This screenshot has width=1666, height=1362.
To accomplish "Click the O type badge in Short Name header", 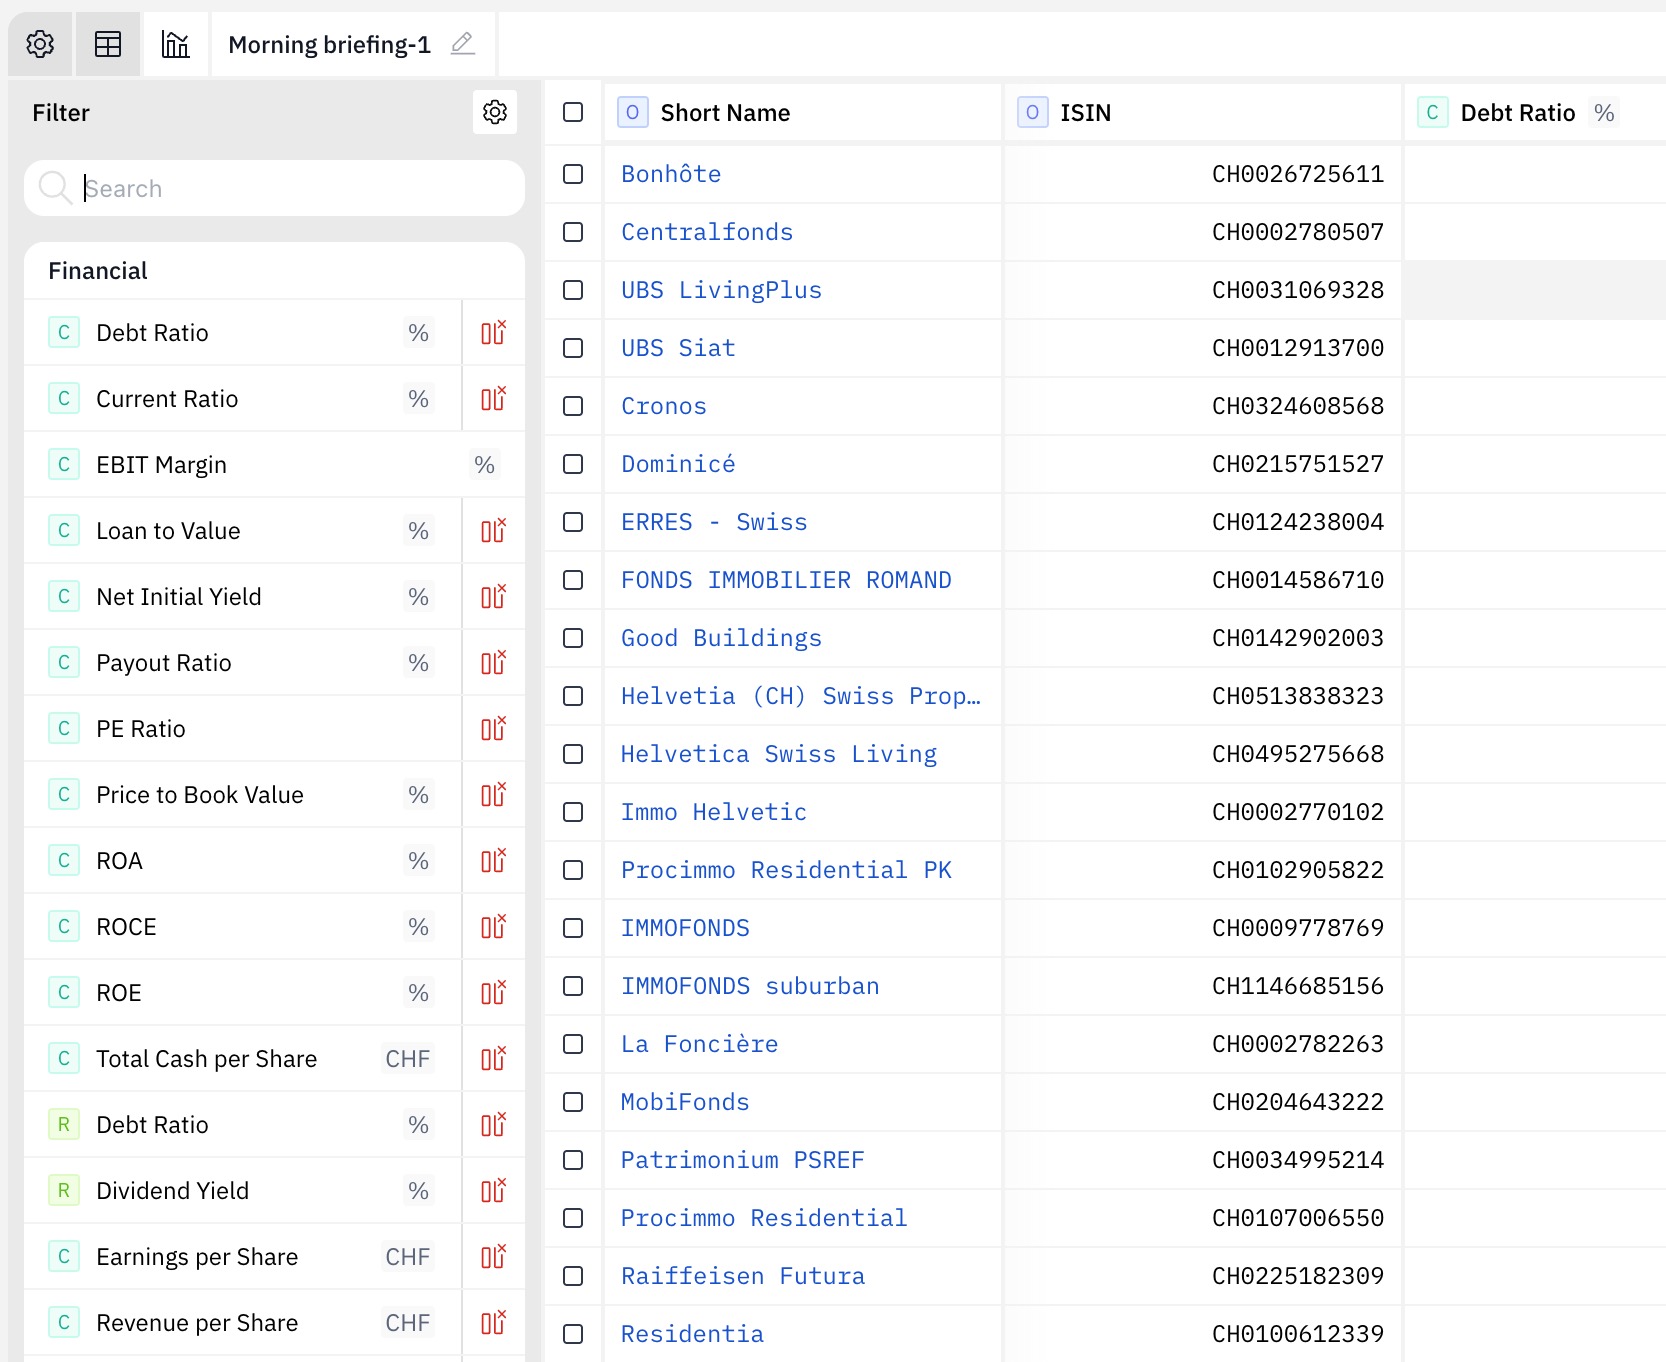I will click(632, 112).
